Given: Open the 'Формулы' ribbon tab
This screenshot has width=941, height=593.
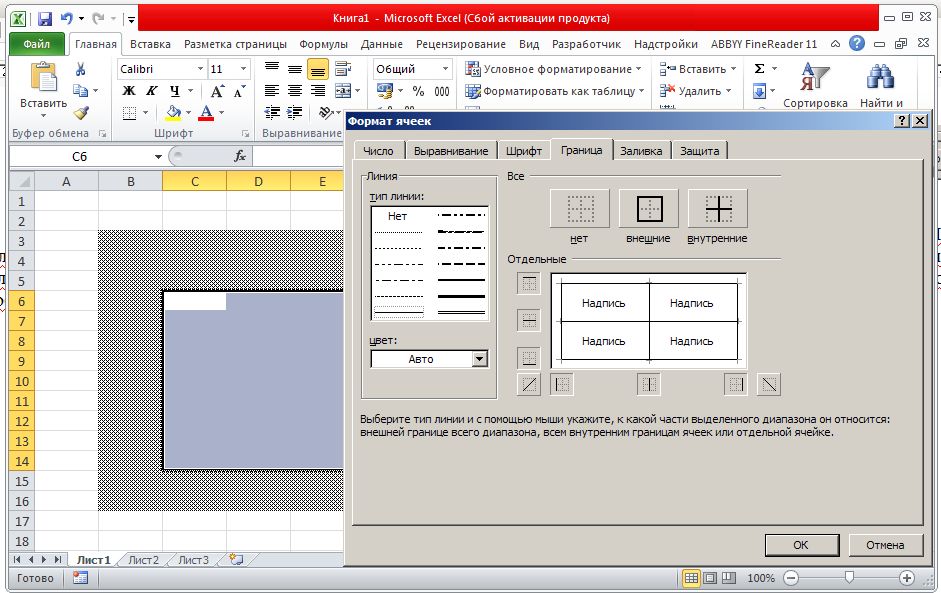Looking at the screenshot, I should [323, 44].
